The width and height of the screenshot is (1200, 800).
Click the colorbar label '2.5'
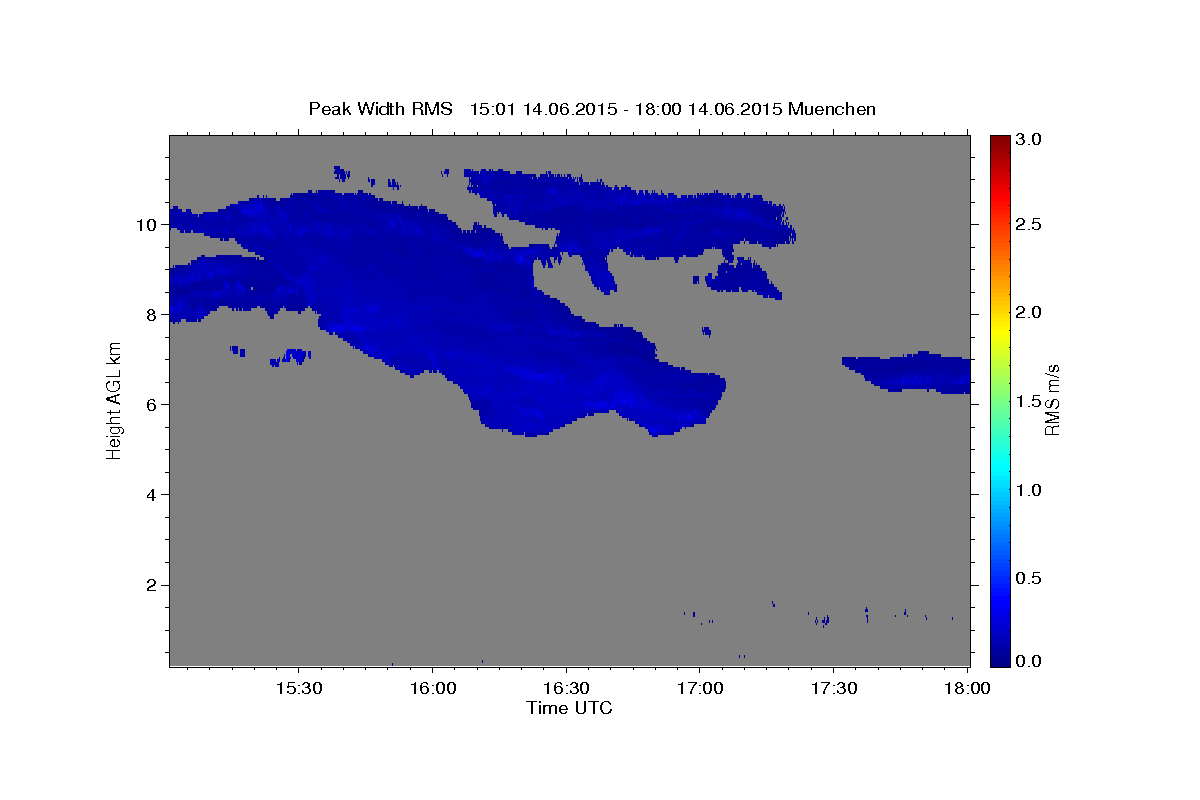click(1030, 224)
